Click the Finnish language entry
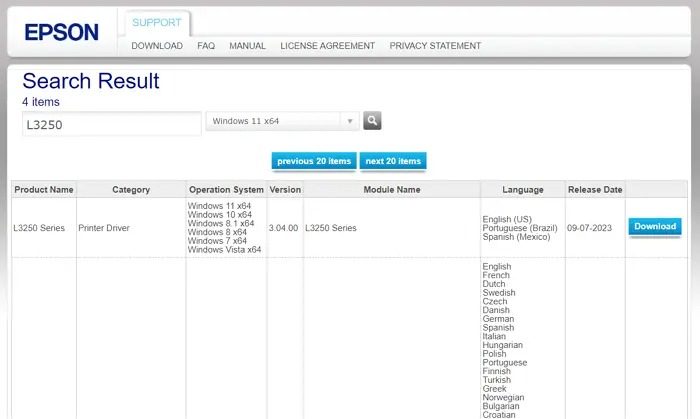The image size is (700, 419). pos(496,371)
